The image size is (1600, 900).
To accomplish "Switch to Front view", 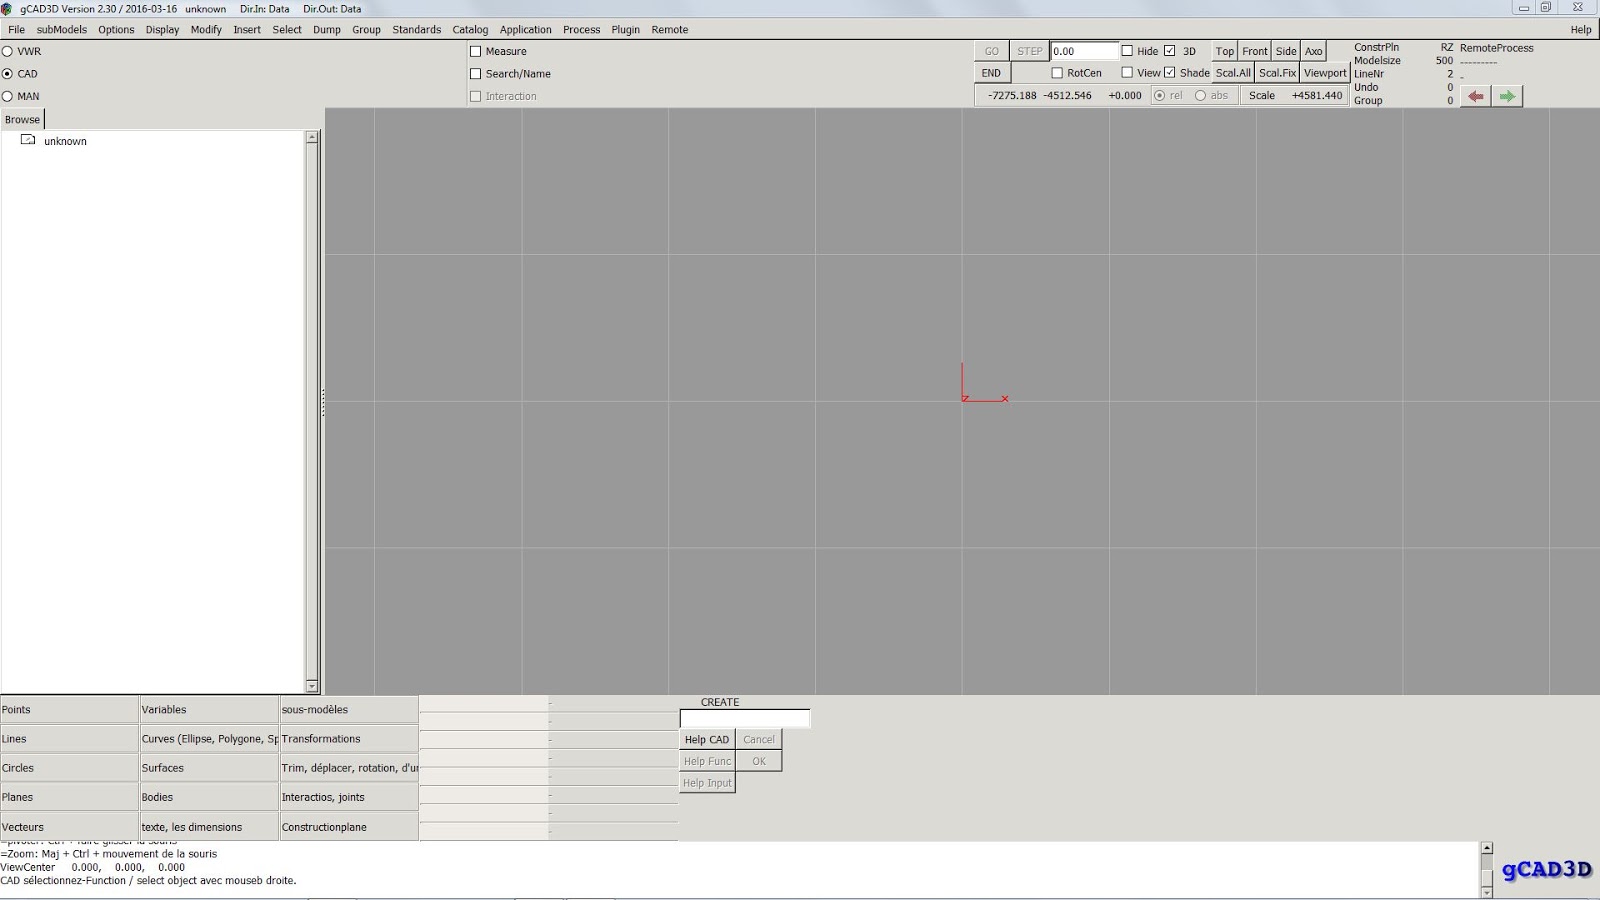I will (x=1253, y=51).
